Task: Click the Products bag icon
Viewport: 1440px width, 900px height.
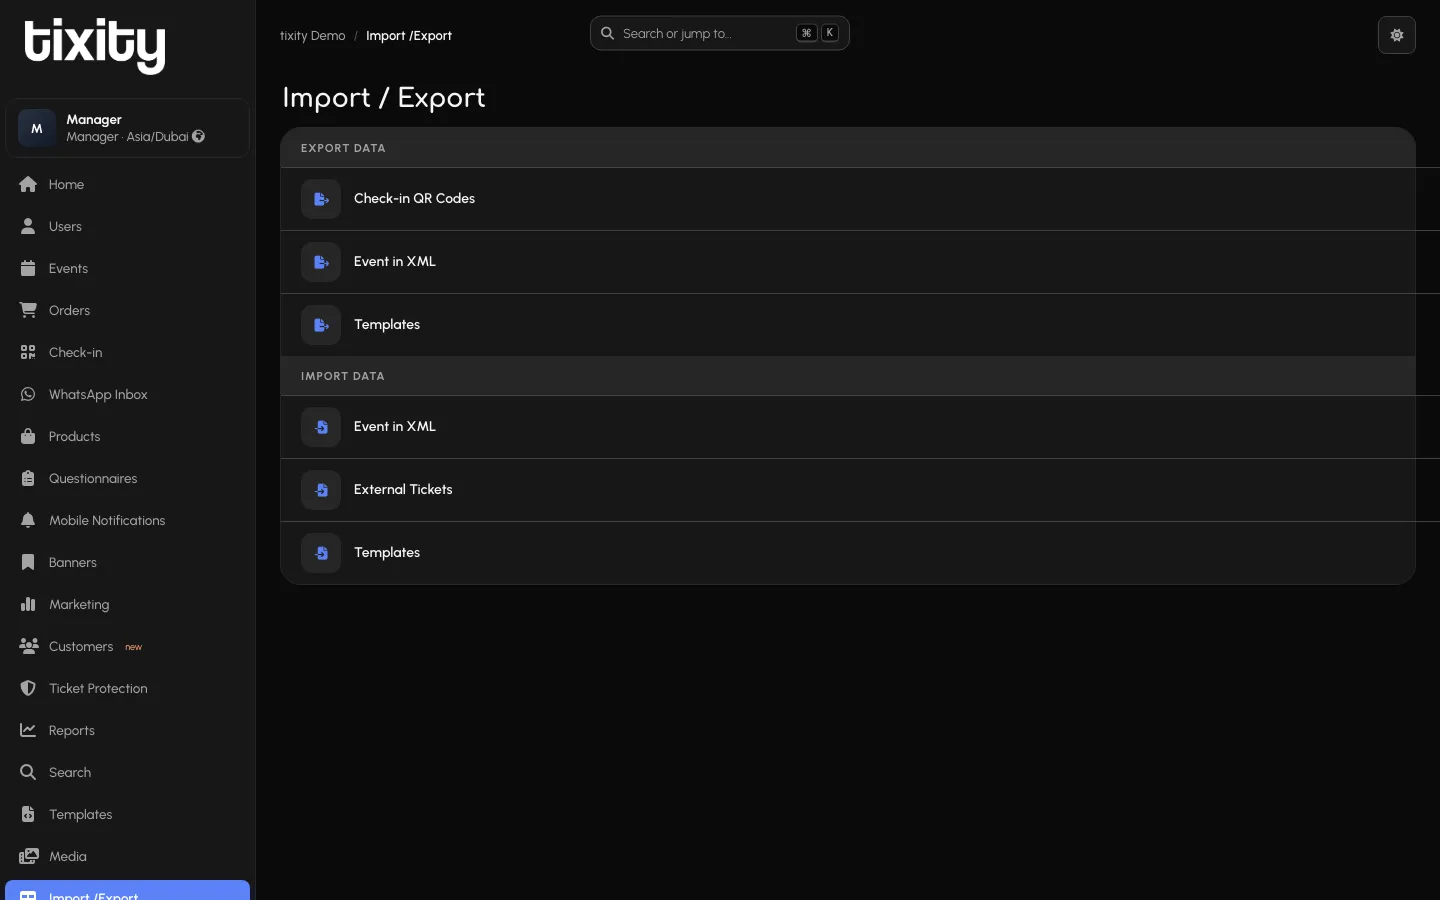Action: pos(28,437)
